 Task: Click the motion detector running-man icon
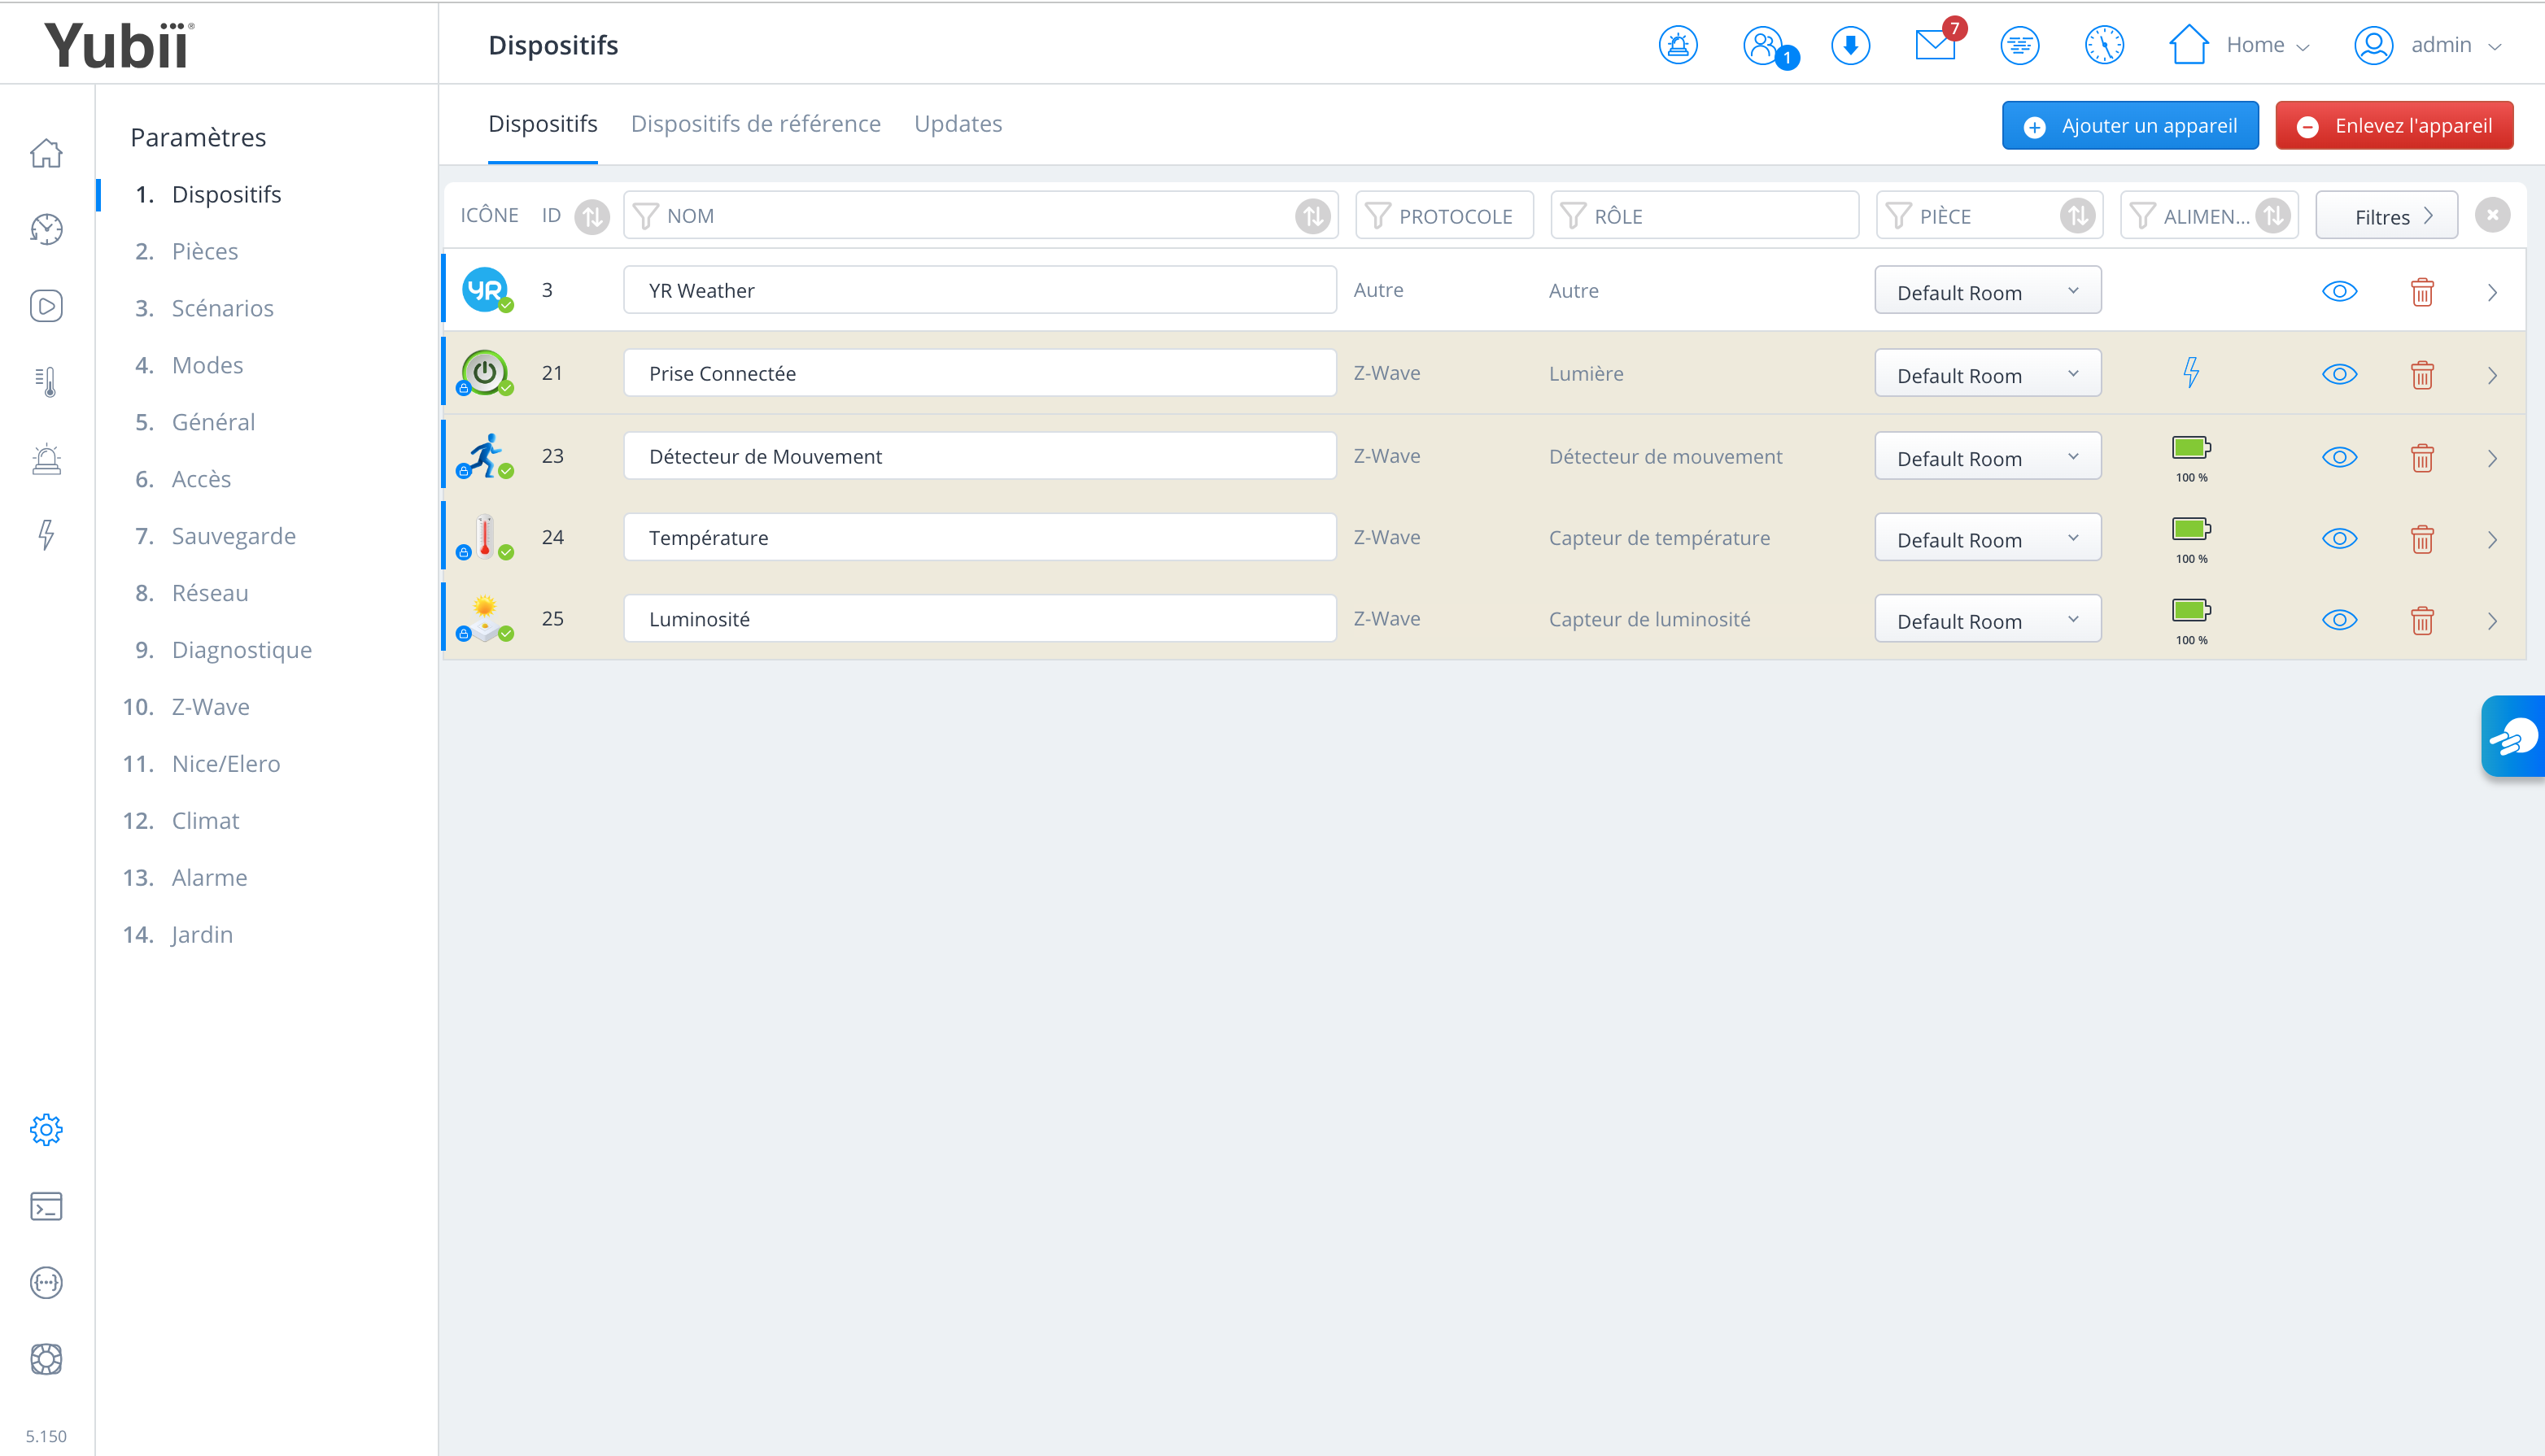pos(486,456)
